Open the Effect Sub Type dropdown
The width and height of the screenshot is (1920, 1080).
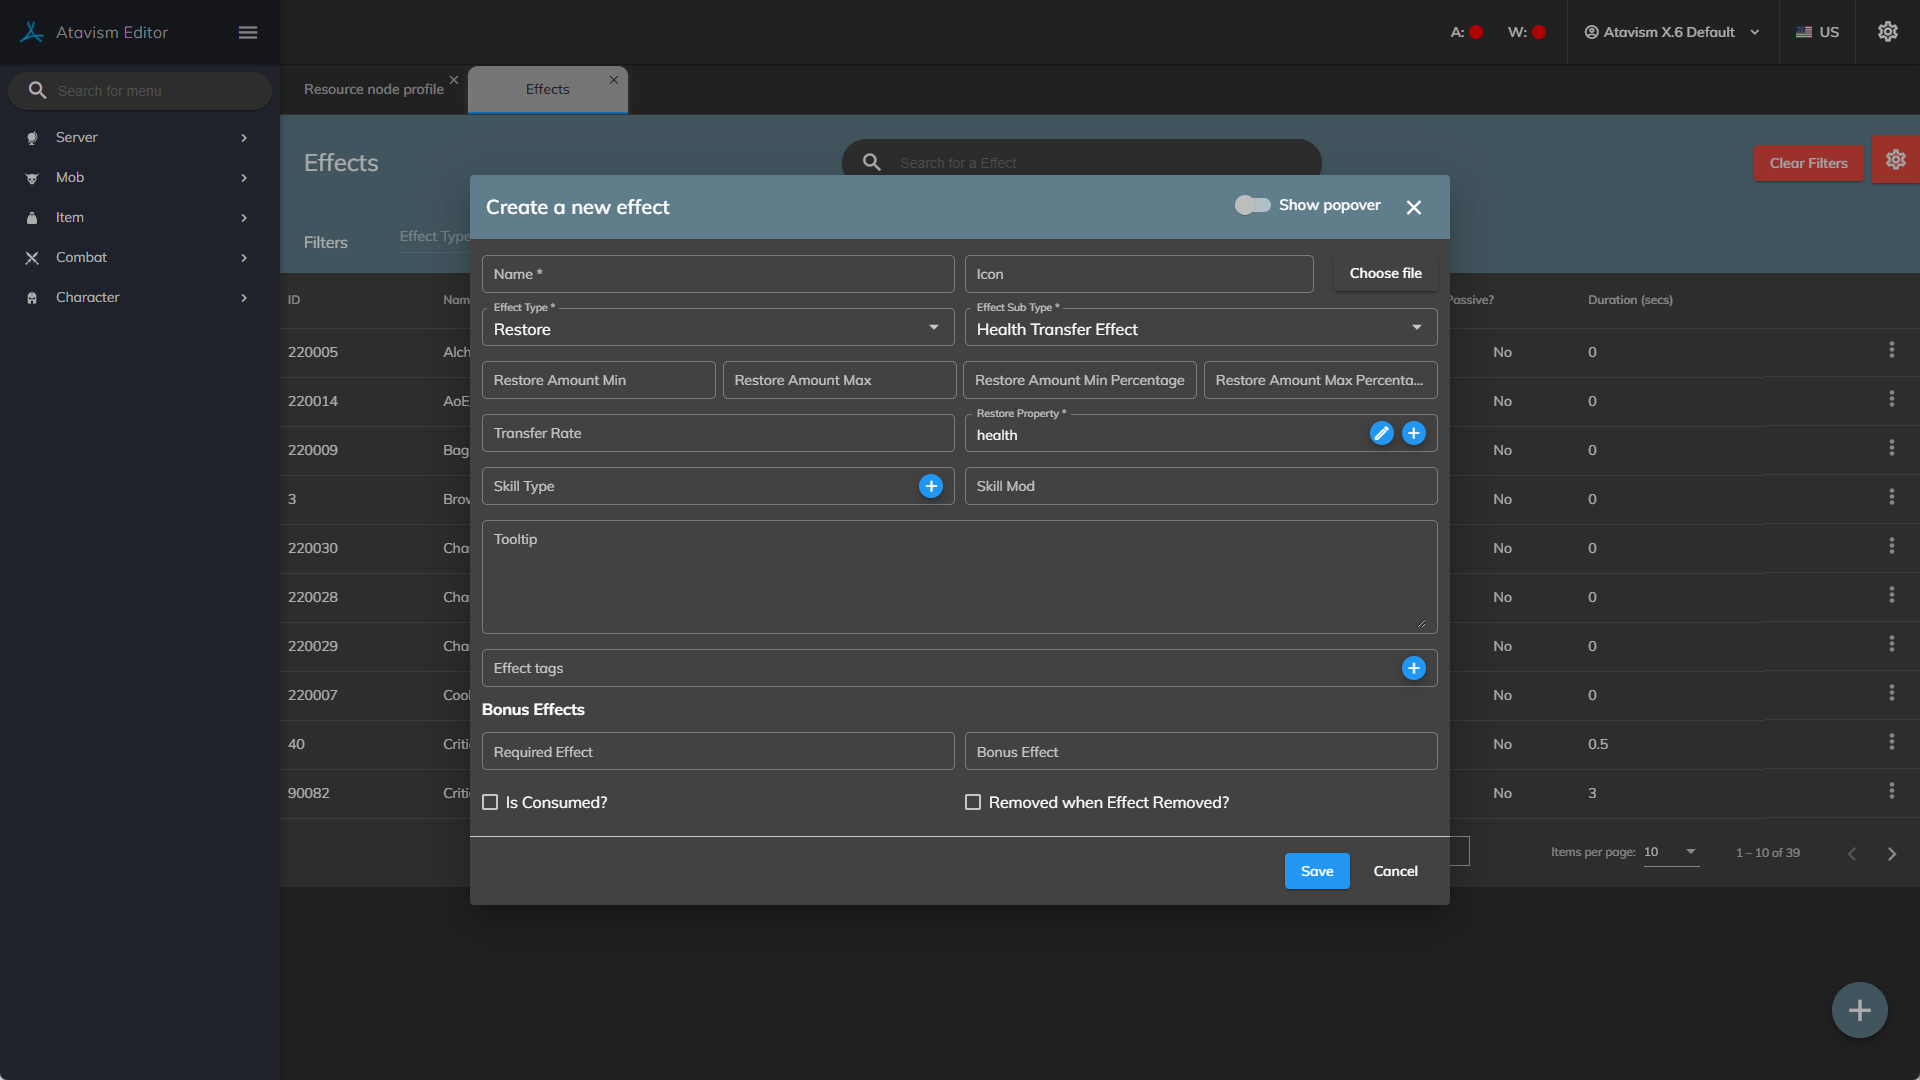tap(1200, 328)
